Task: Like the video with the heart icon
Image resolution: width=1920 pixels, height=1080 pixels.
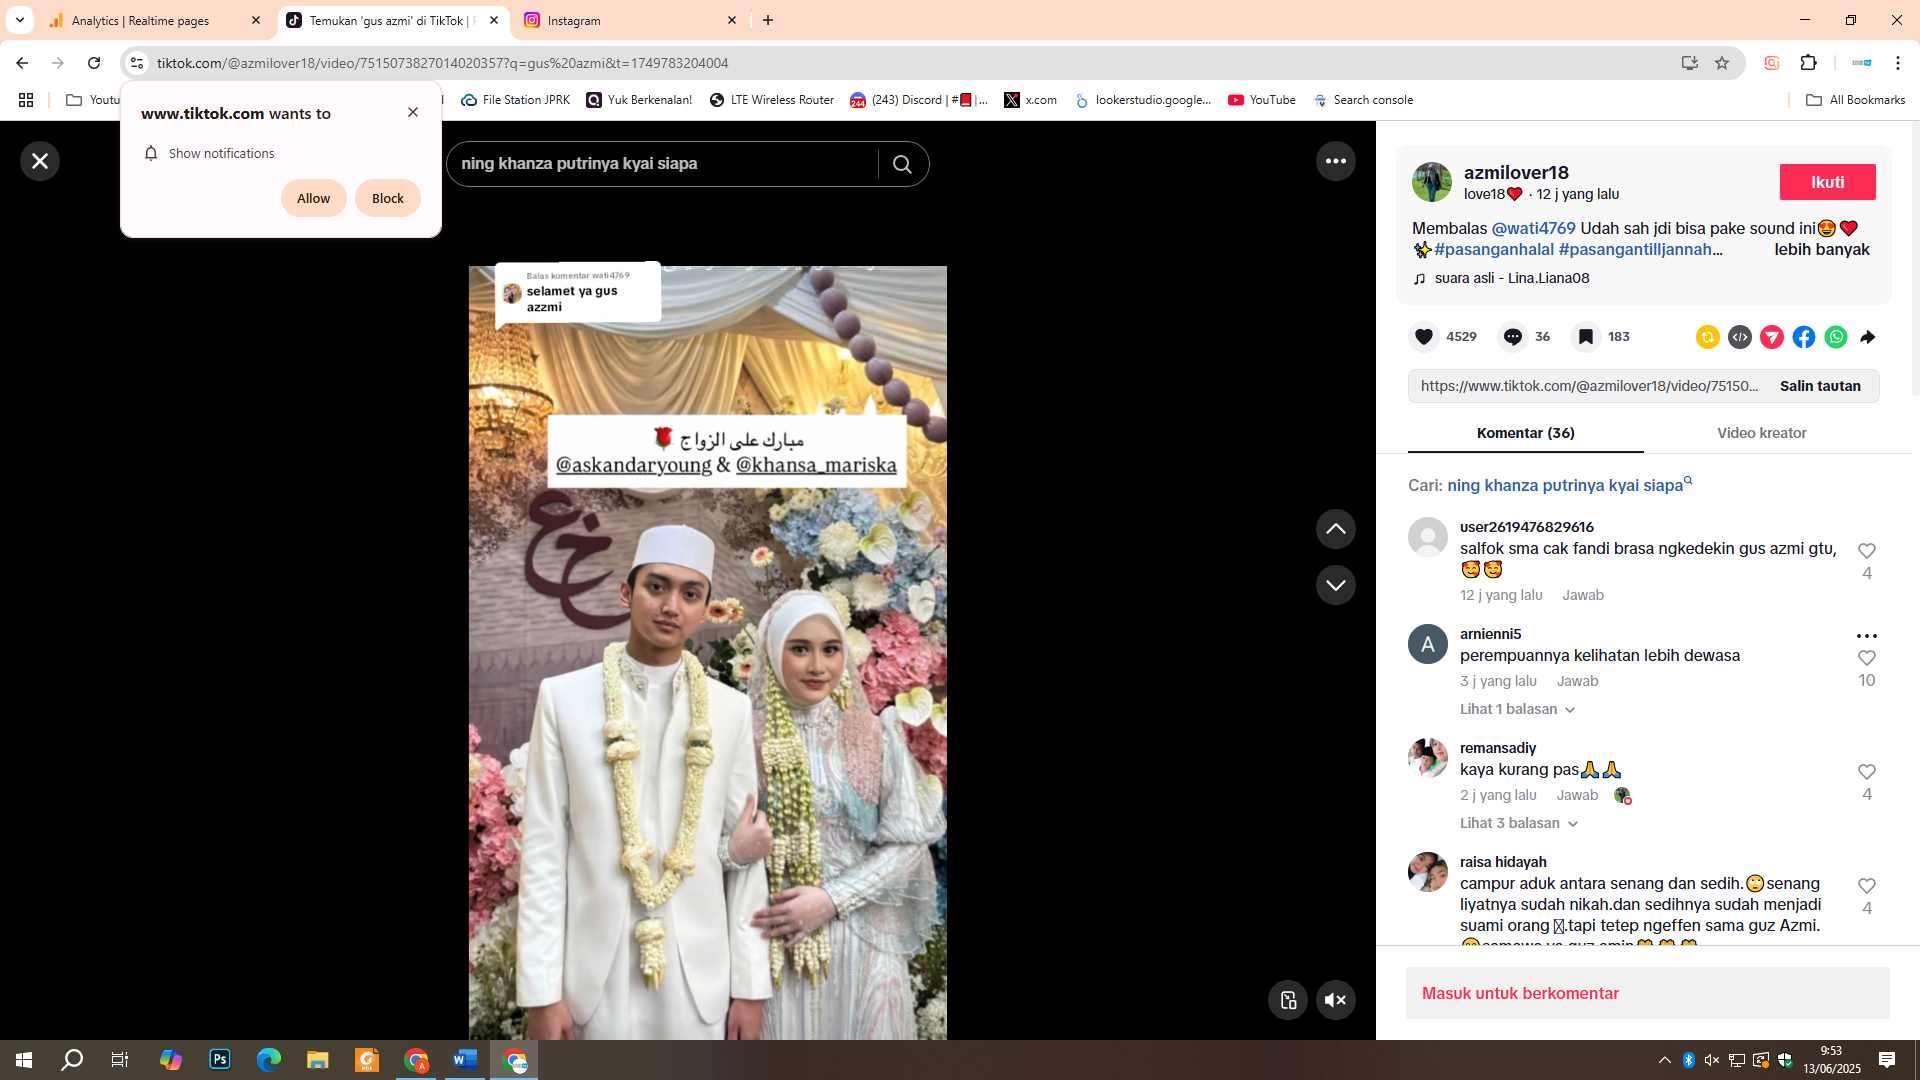Action: point(1424,337)
